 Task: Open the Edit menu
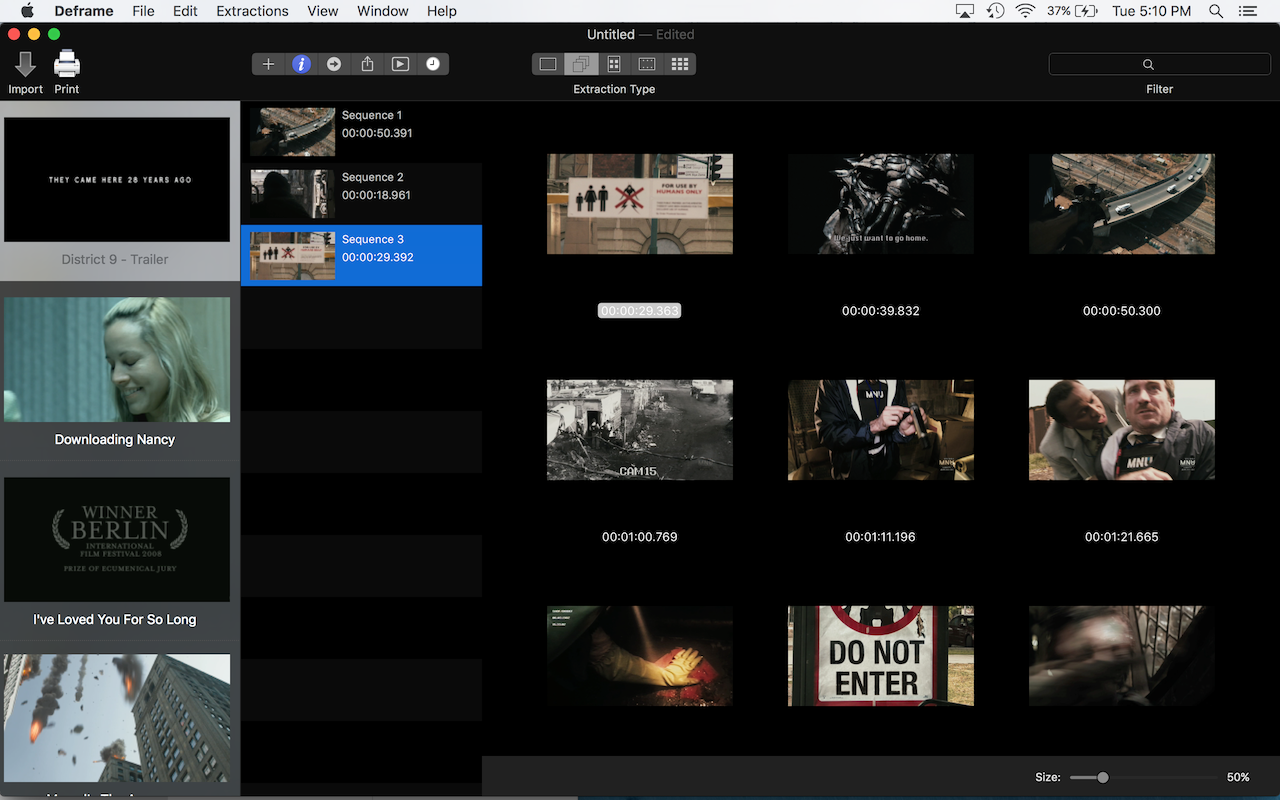(185, 11)
